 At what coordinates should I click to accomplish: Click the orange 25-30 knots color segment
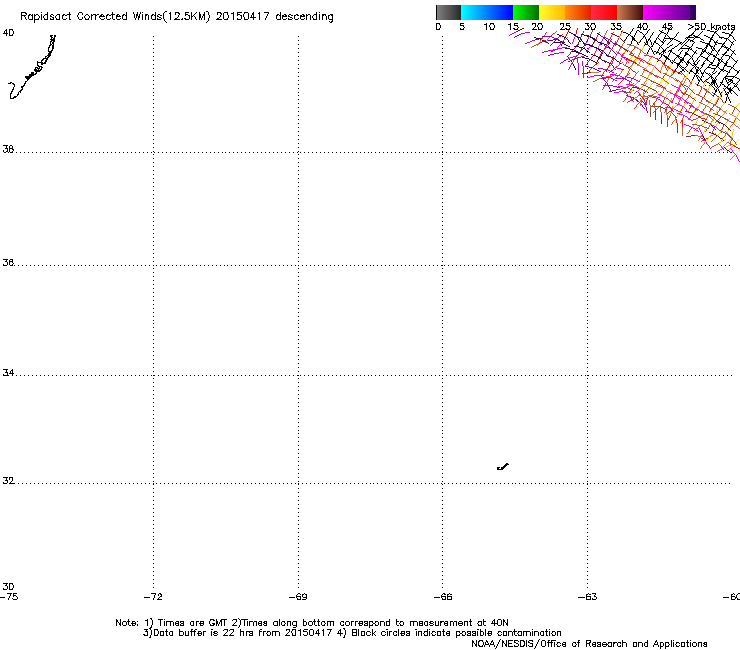578,12
